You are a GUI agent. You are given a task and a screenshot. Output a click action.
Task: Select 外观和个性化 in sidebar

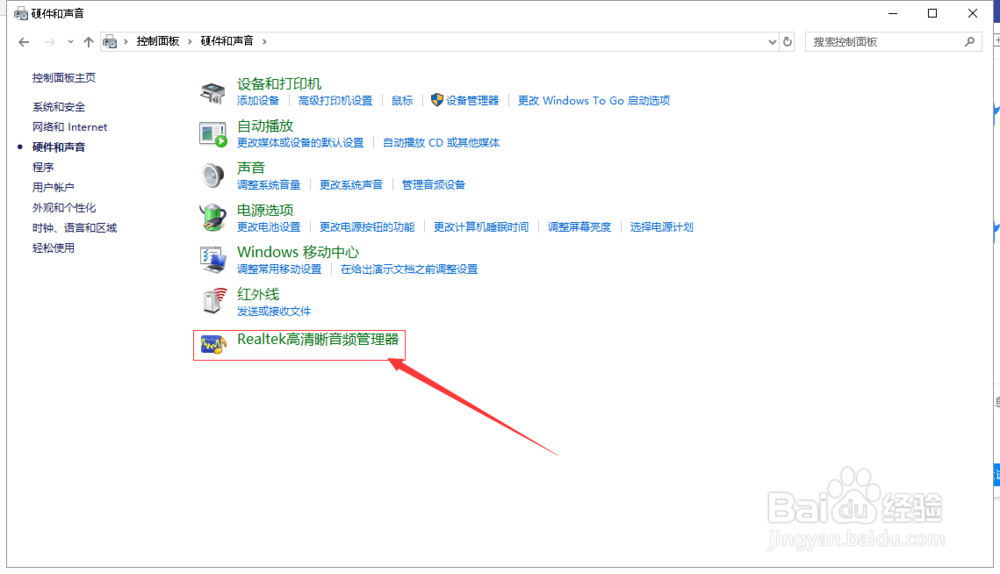[64, 208]
